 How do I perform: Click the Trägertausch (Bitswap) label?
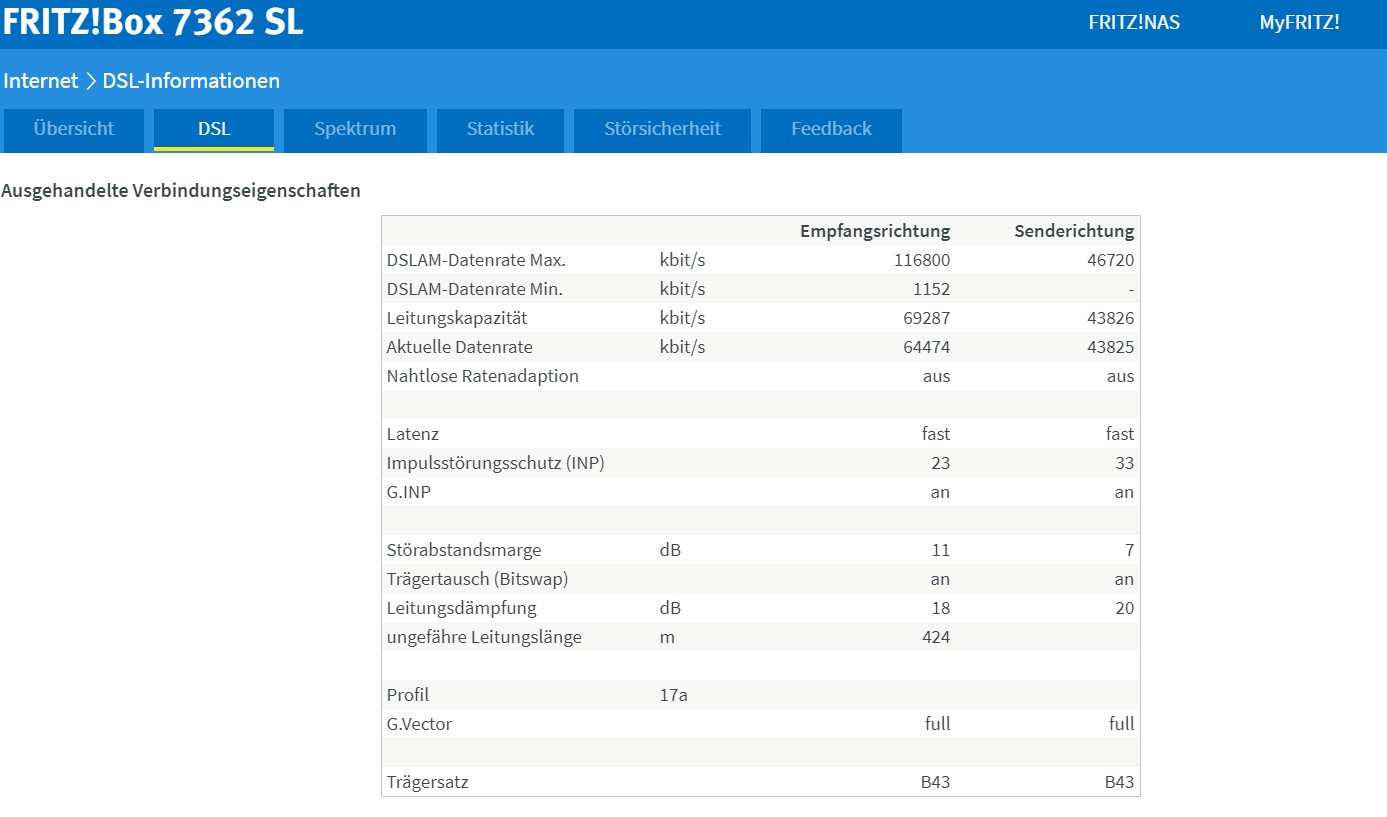(x=478, y=579)
